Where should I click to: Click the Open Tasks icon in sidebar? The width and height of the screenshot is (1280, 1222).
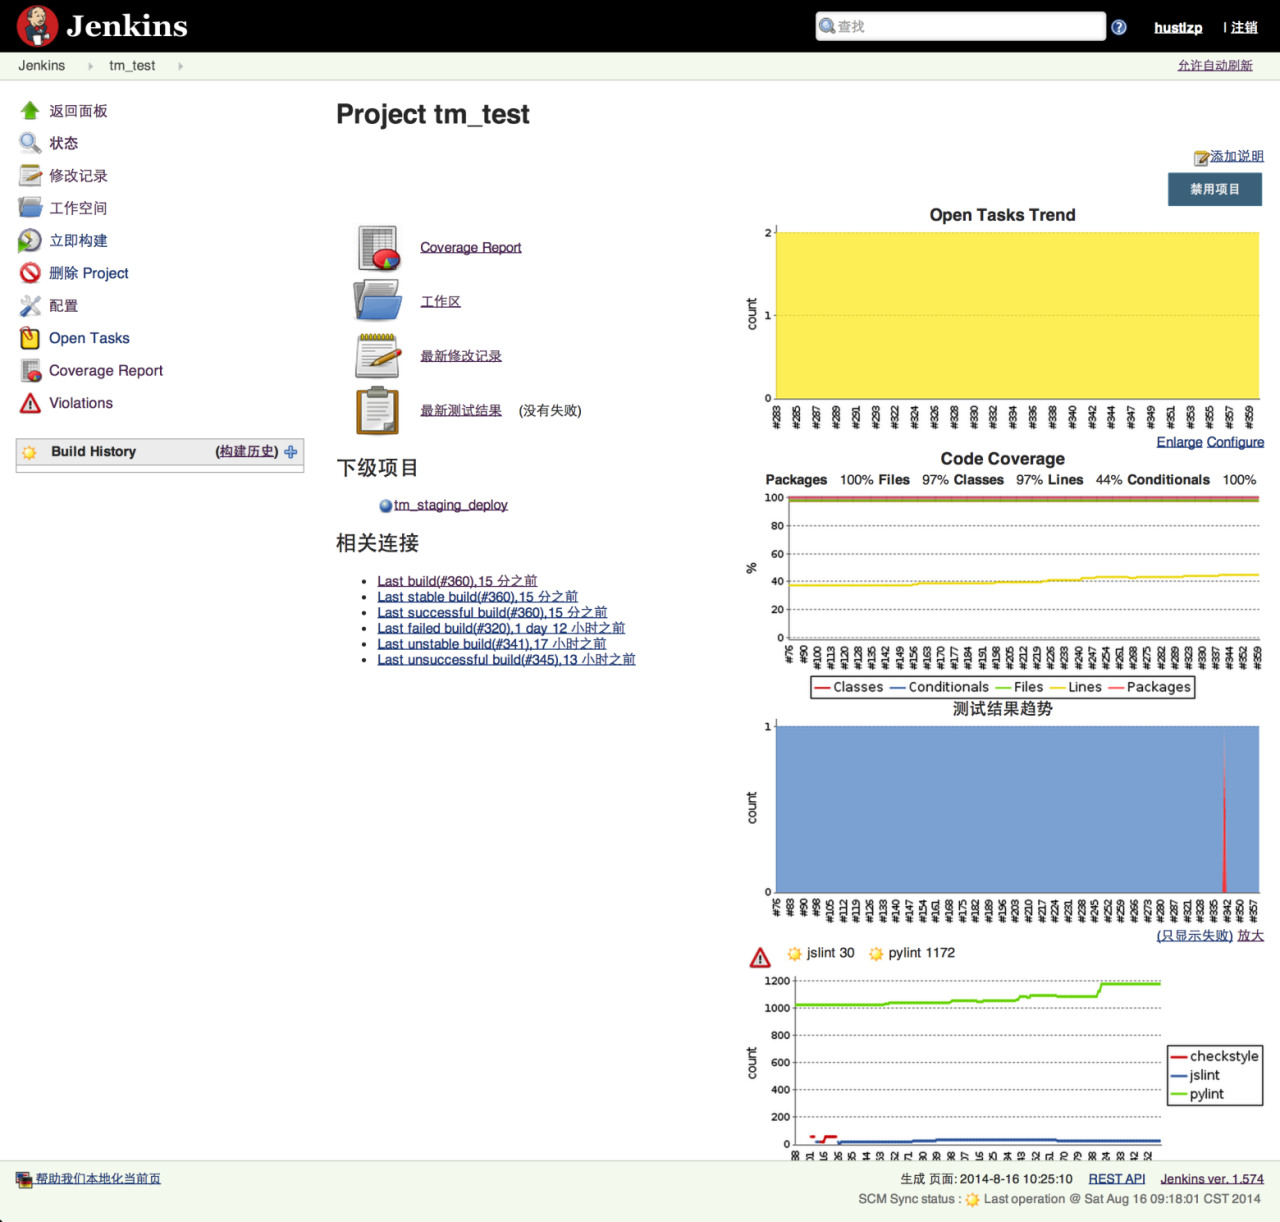pos(30,338)
